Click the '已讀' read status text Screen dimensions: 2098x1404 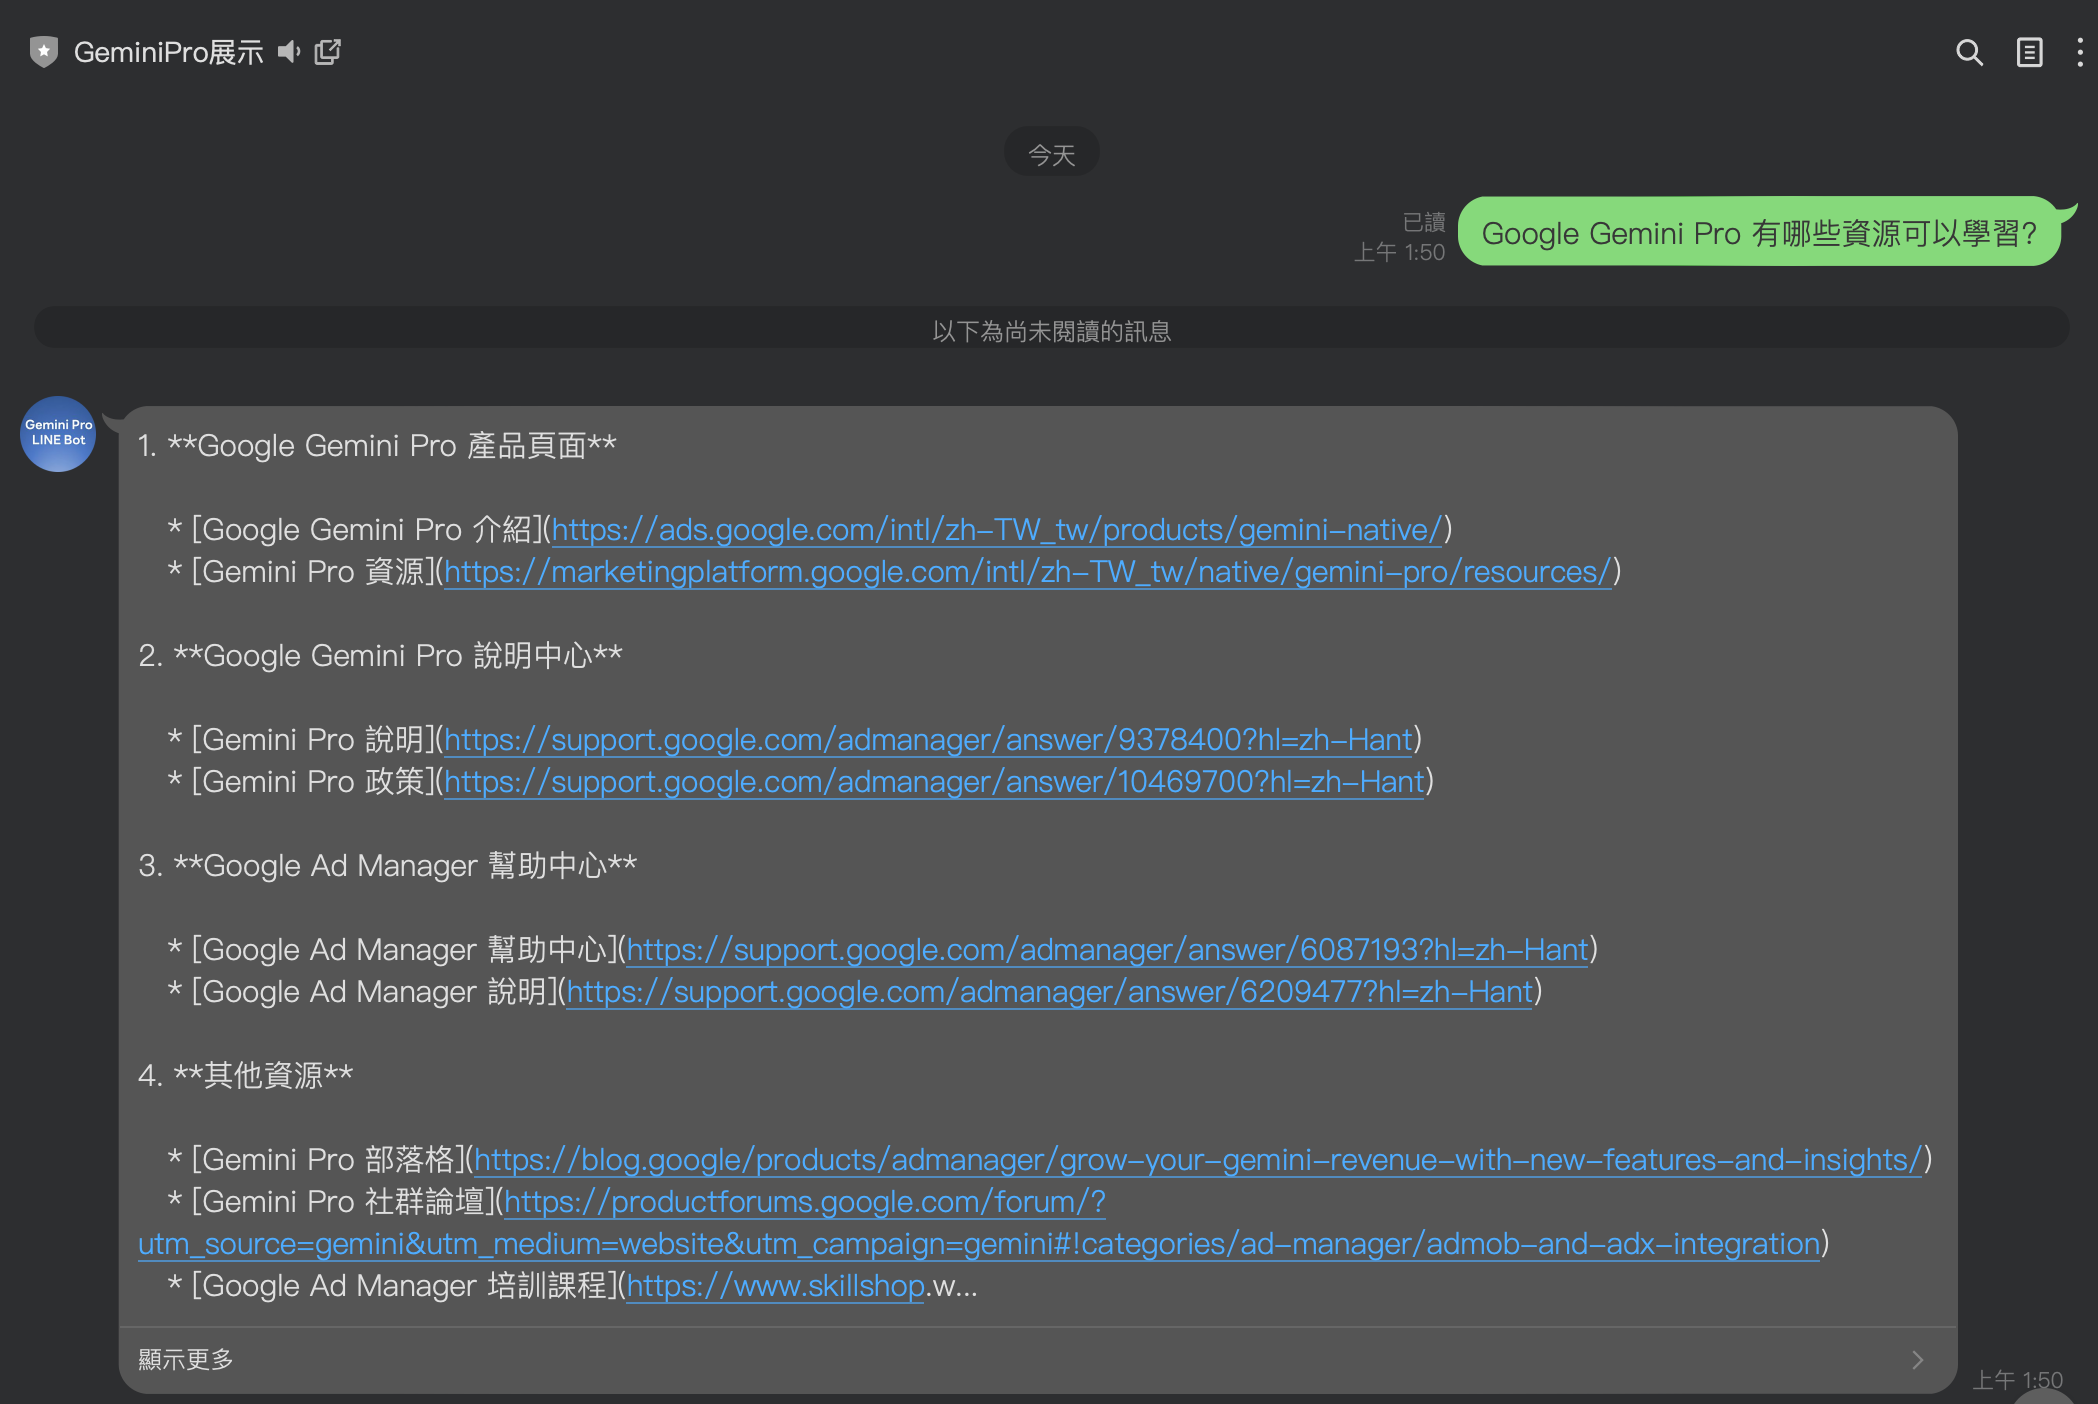pyautogui.click(x=1424, y=221)
